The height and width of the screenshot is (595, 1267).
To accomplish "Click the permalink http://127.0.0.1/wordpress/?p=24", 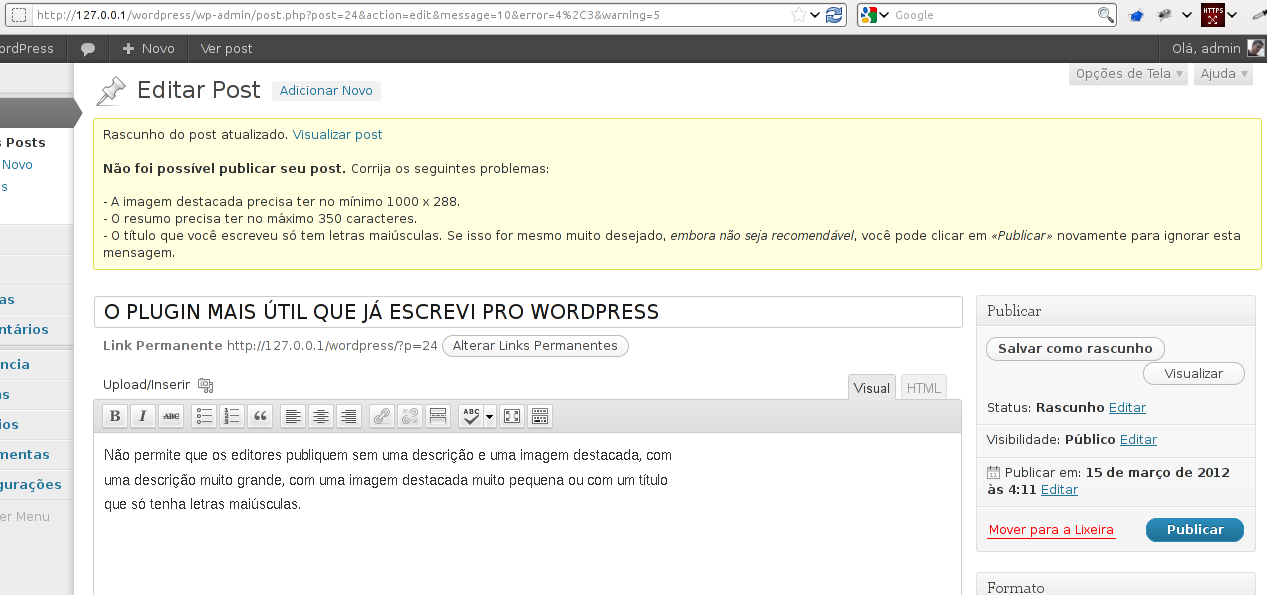I will 332,346.
